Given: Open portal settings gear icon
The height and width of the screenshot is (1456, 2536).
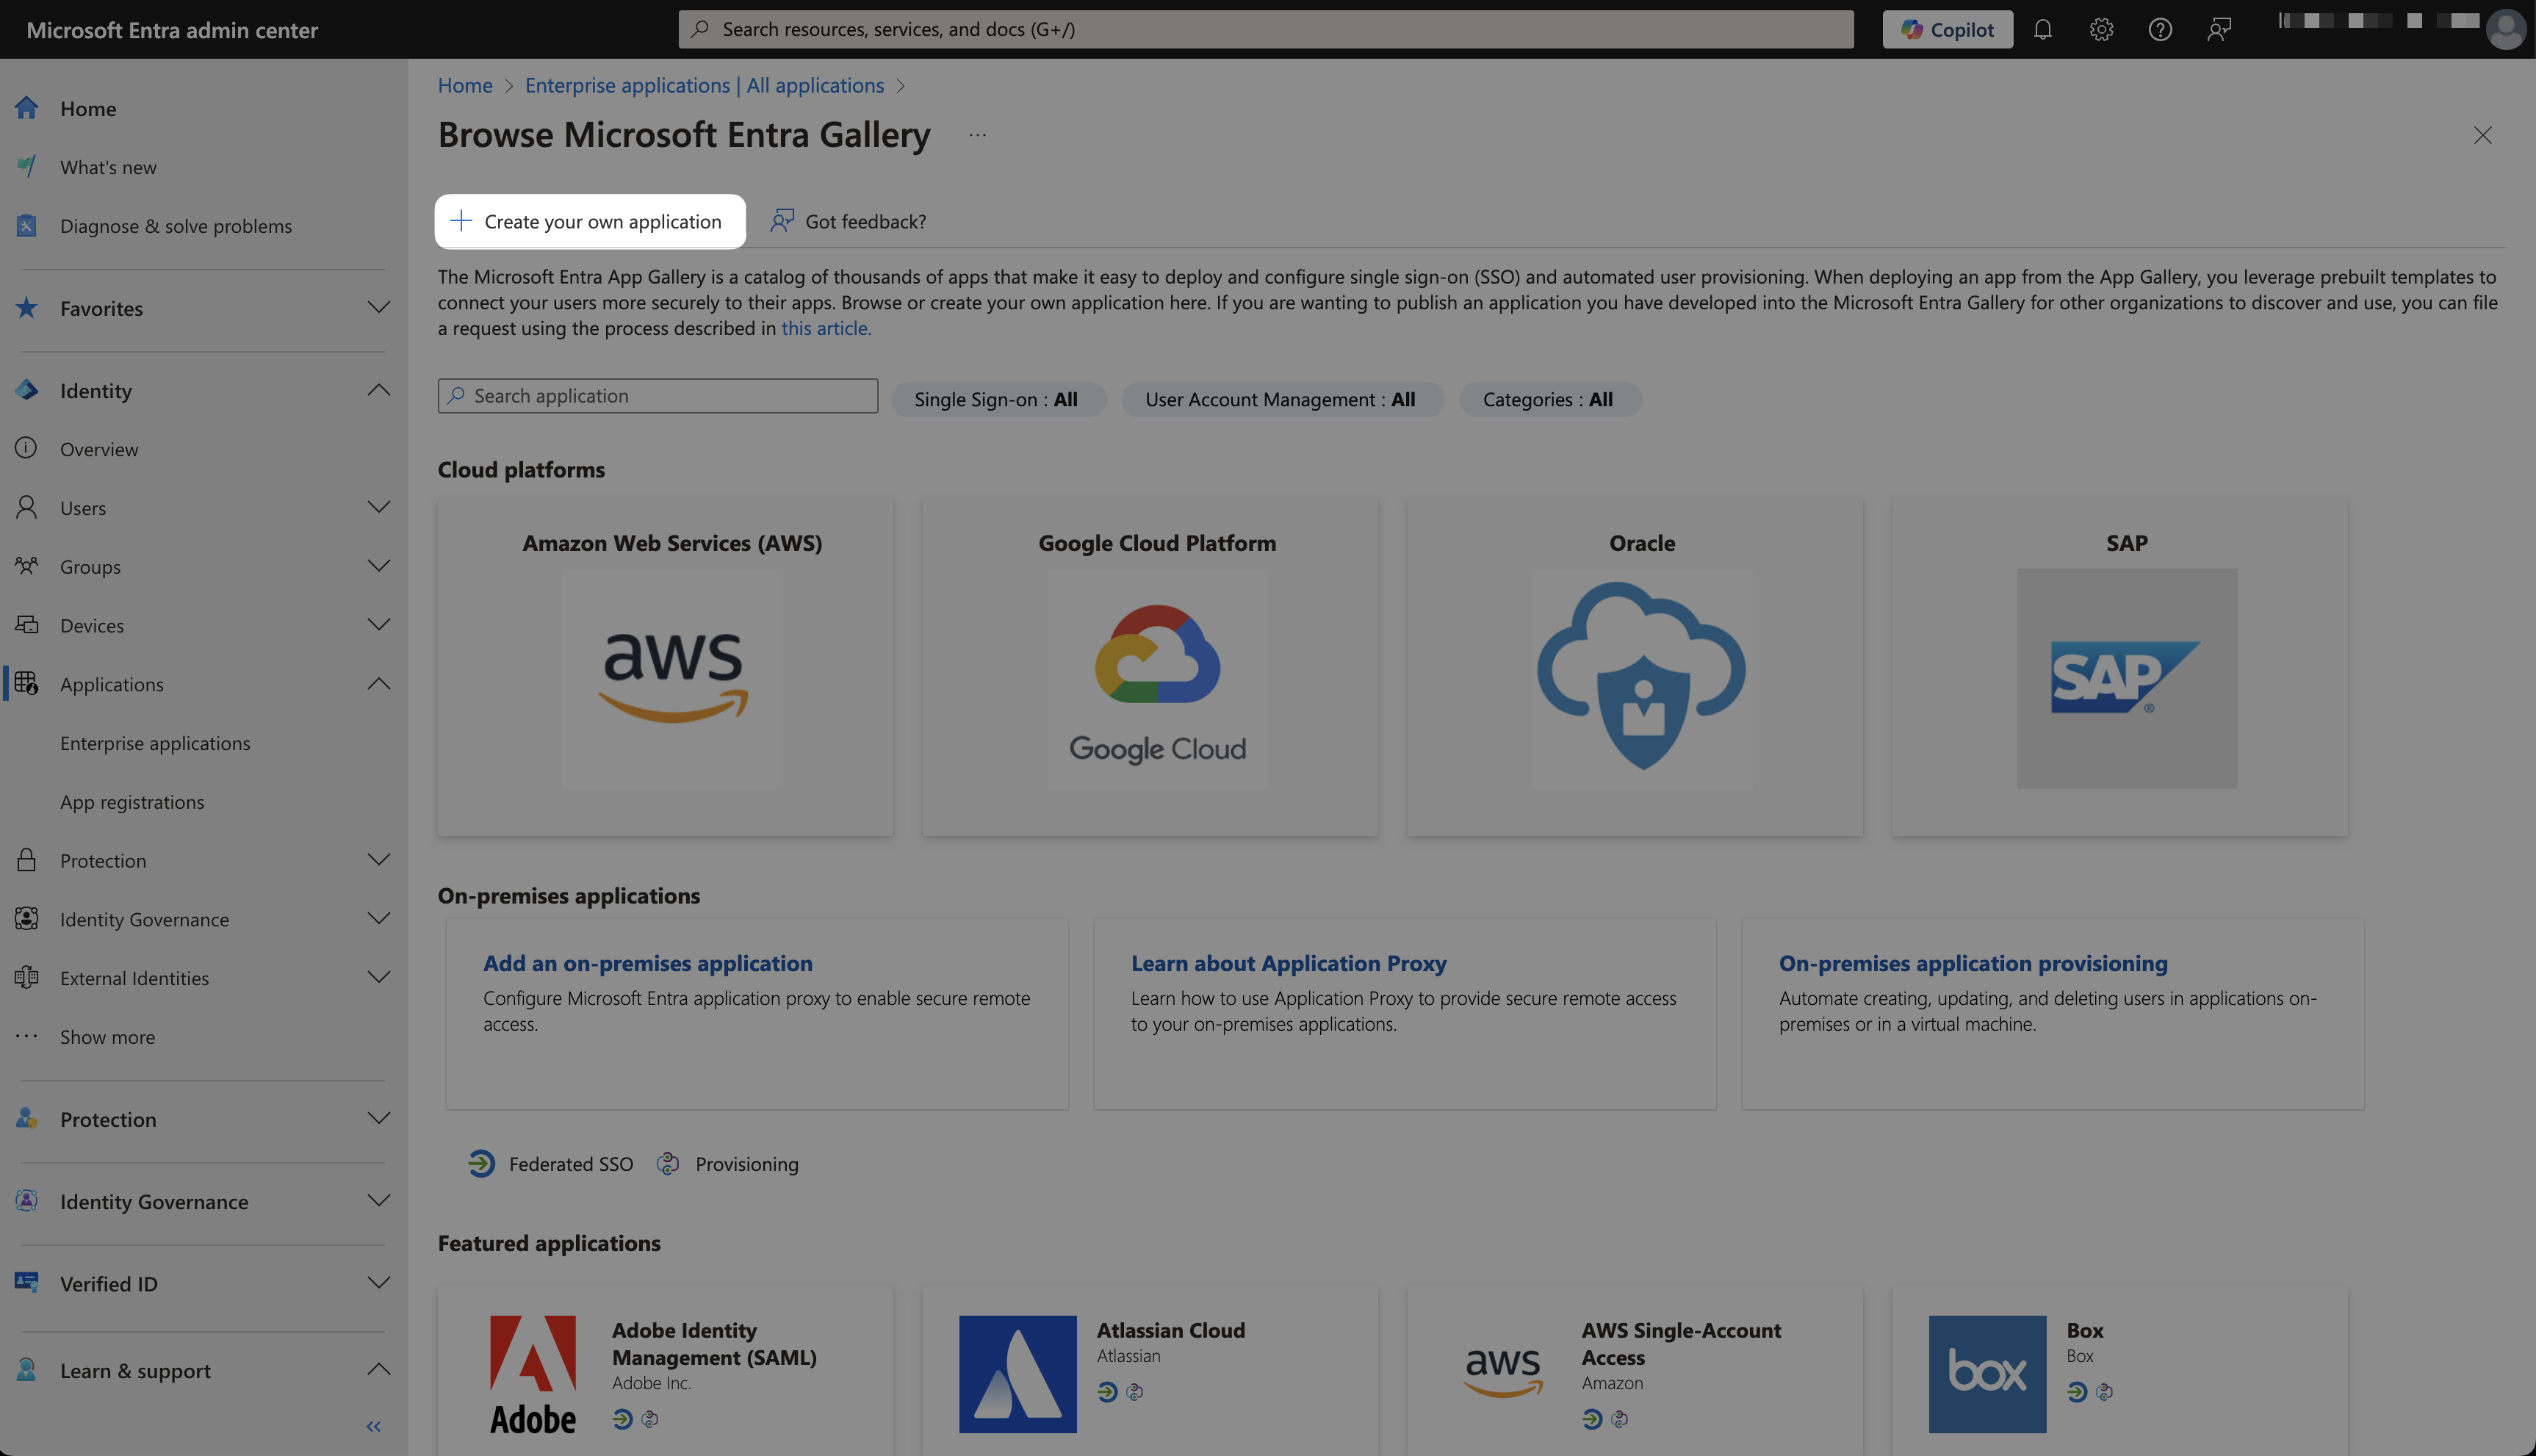Looking at the screenshot, I should click(2101, 30).
